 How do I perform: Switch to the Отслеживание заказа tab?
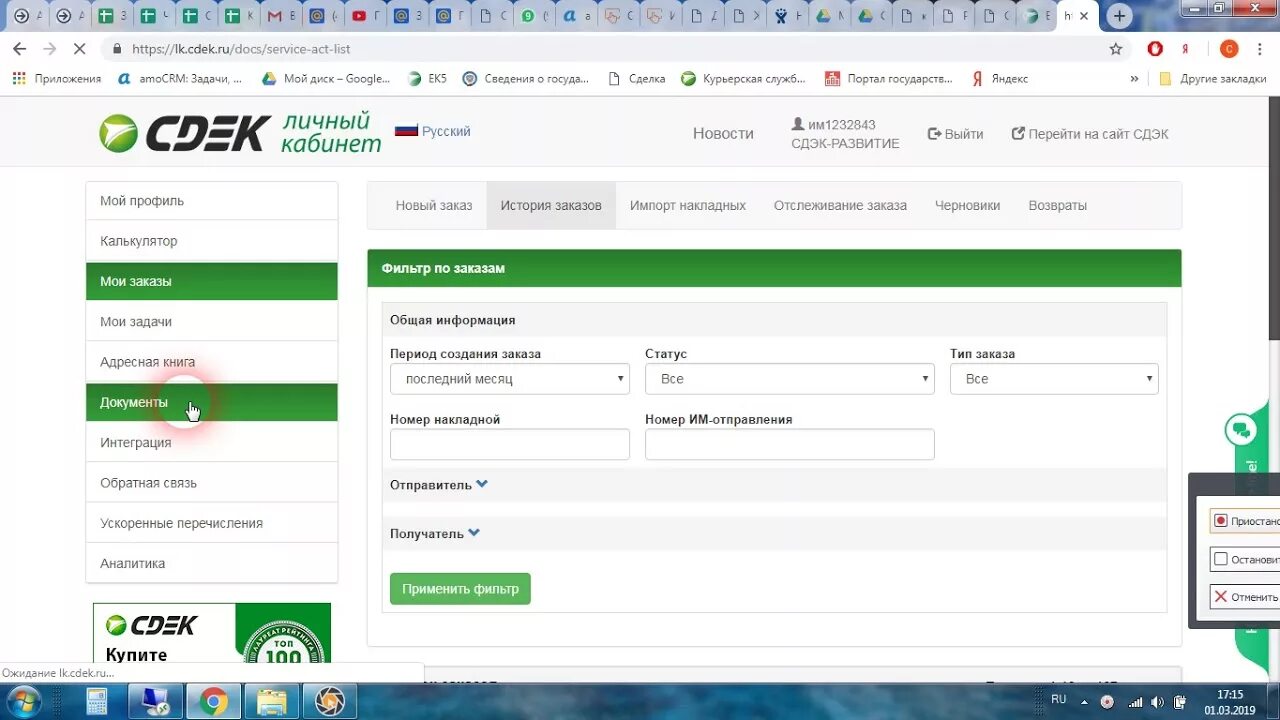tap(840, 205)
